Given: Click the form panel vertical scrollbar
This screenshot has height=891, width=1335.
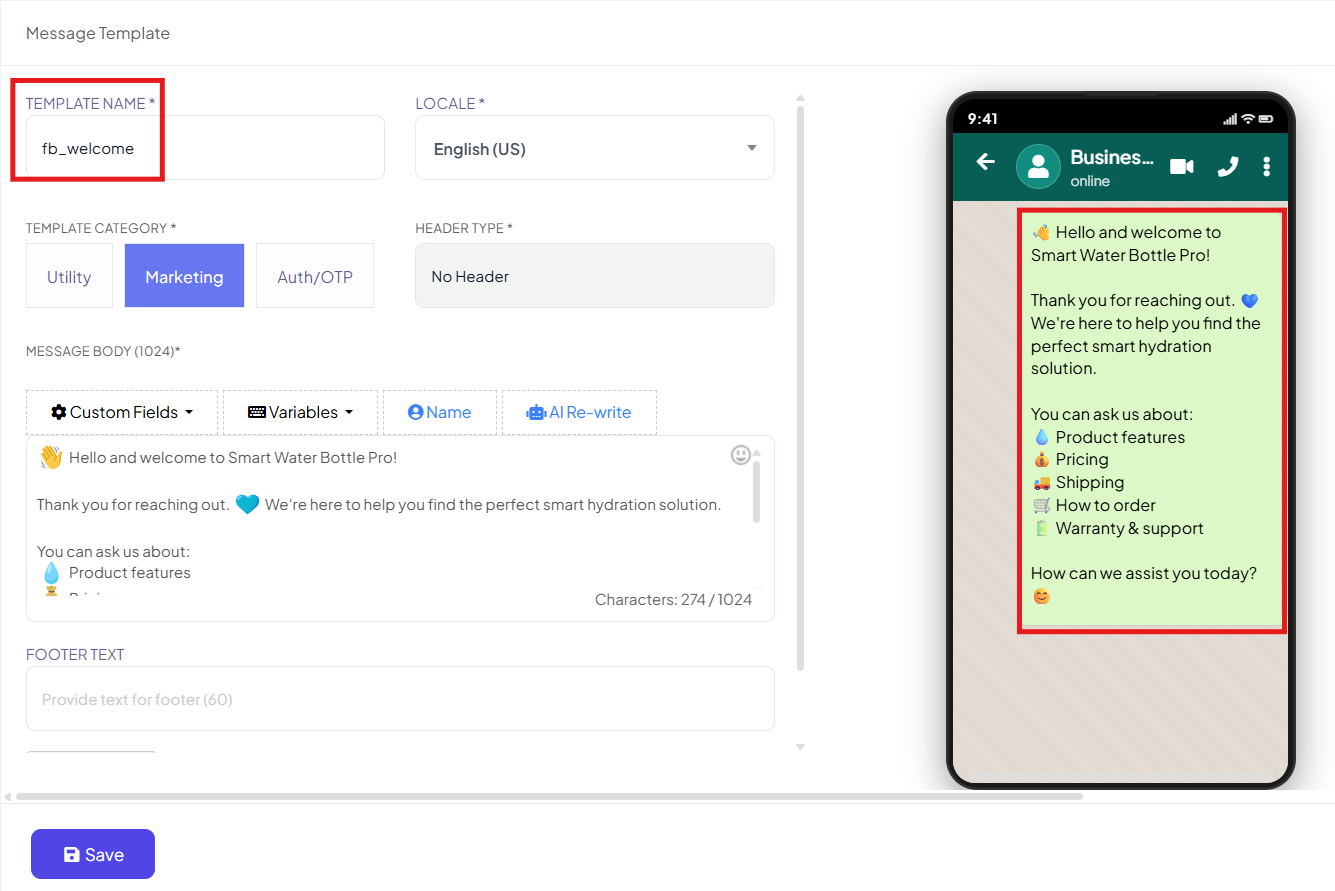Looking at the screenshot, I should click(x=800, y=388).
